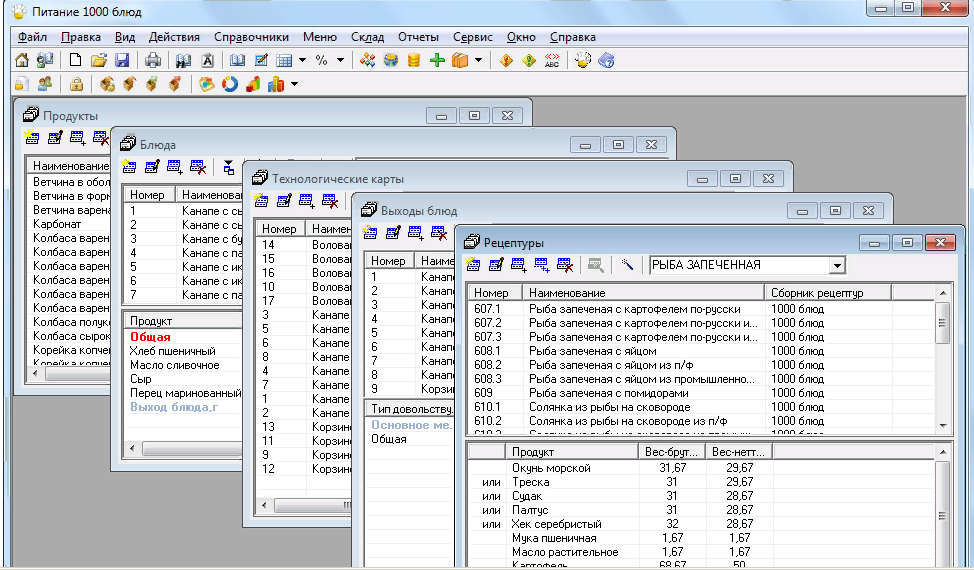The image size is (974, 570).
Task: Click the help icon at the toolbar's right end
Action: pyautogui.click(x=606, y=61)
